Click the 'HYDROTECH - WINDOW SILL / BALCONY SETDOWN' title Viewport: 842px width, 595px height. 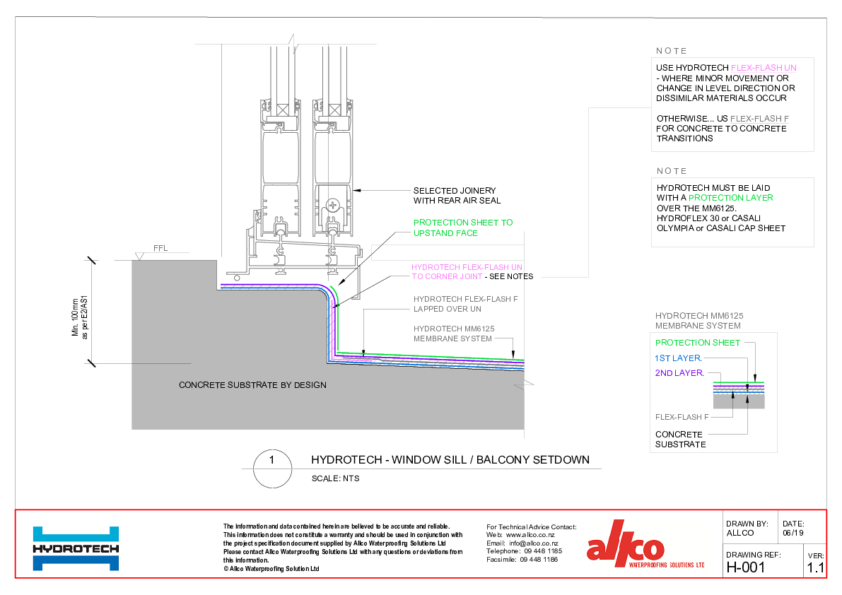(450, 460)
